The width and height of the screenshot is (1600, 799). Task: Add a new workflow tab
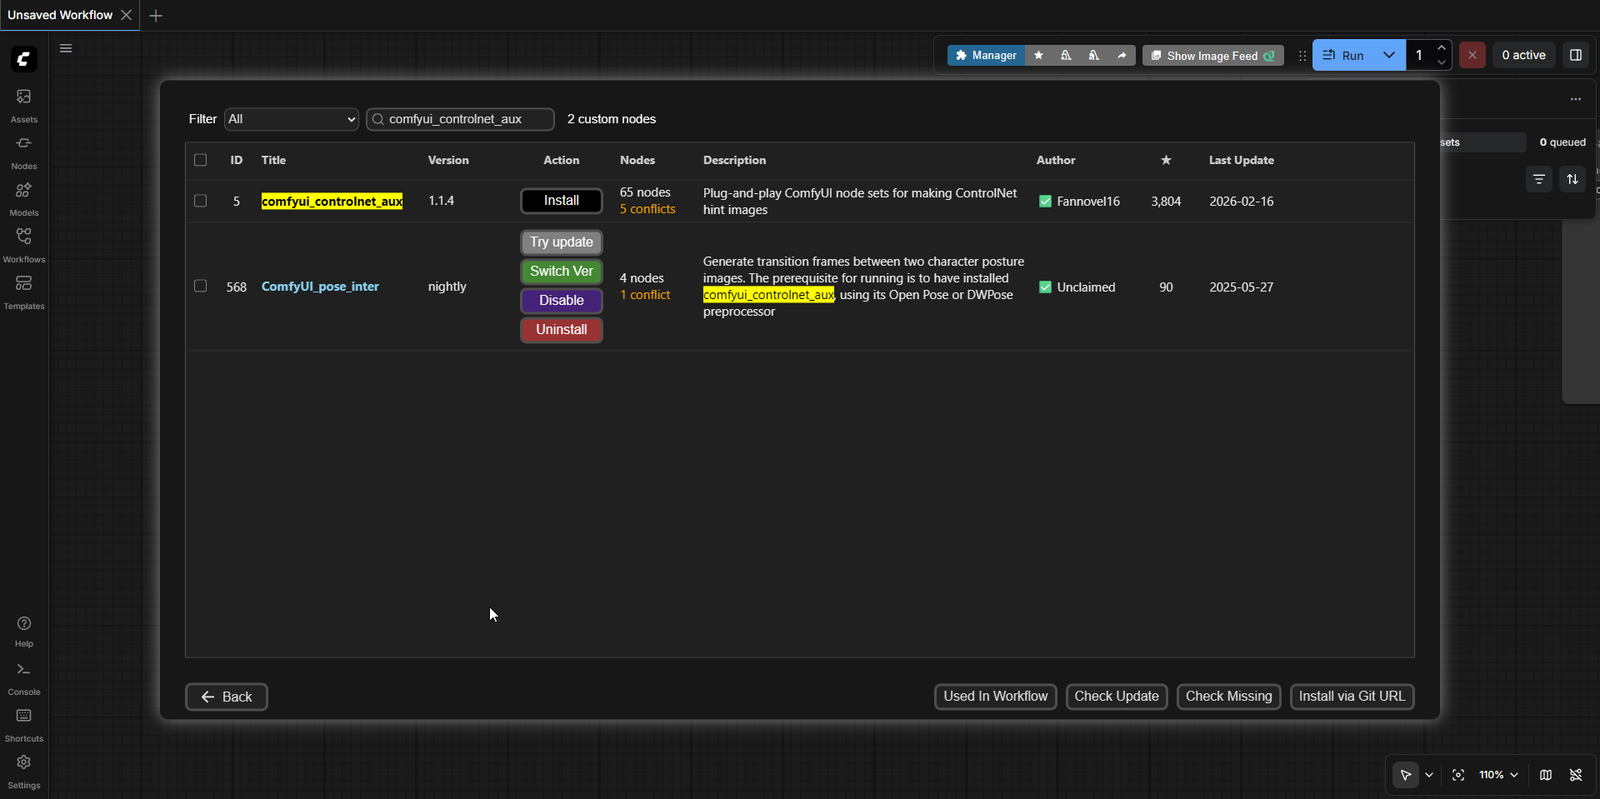coord(156,15)
